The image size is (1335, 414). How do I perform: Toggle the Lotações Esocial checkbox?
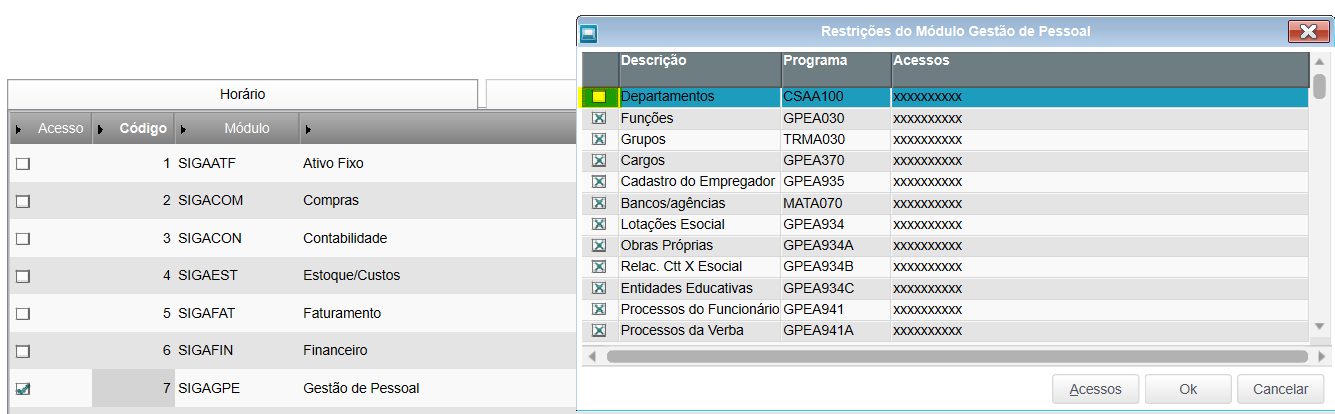click(x=599, y=224)
